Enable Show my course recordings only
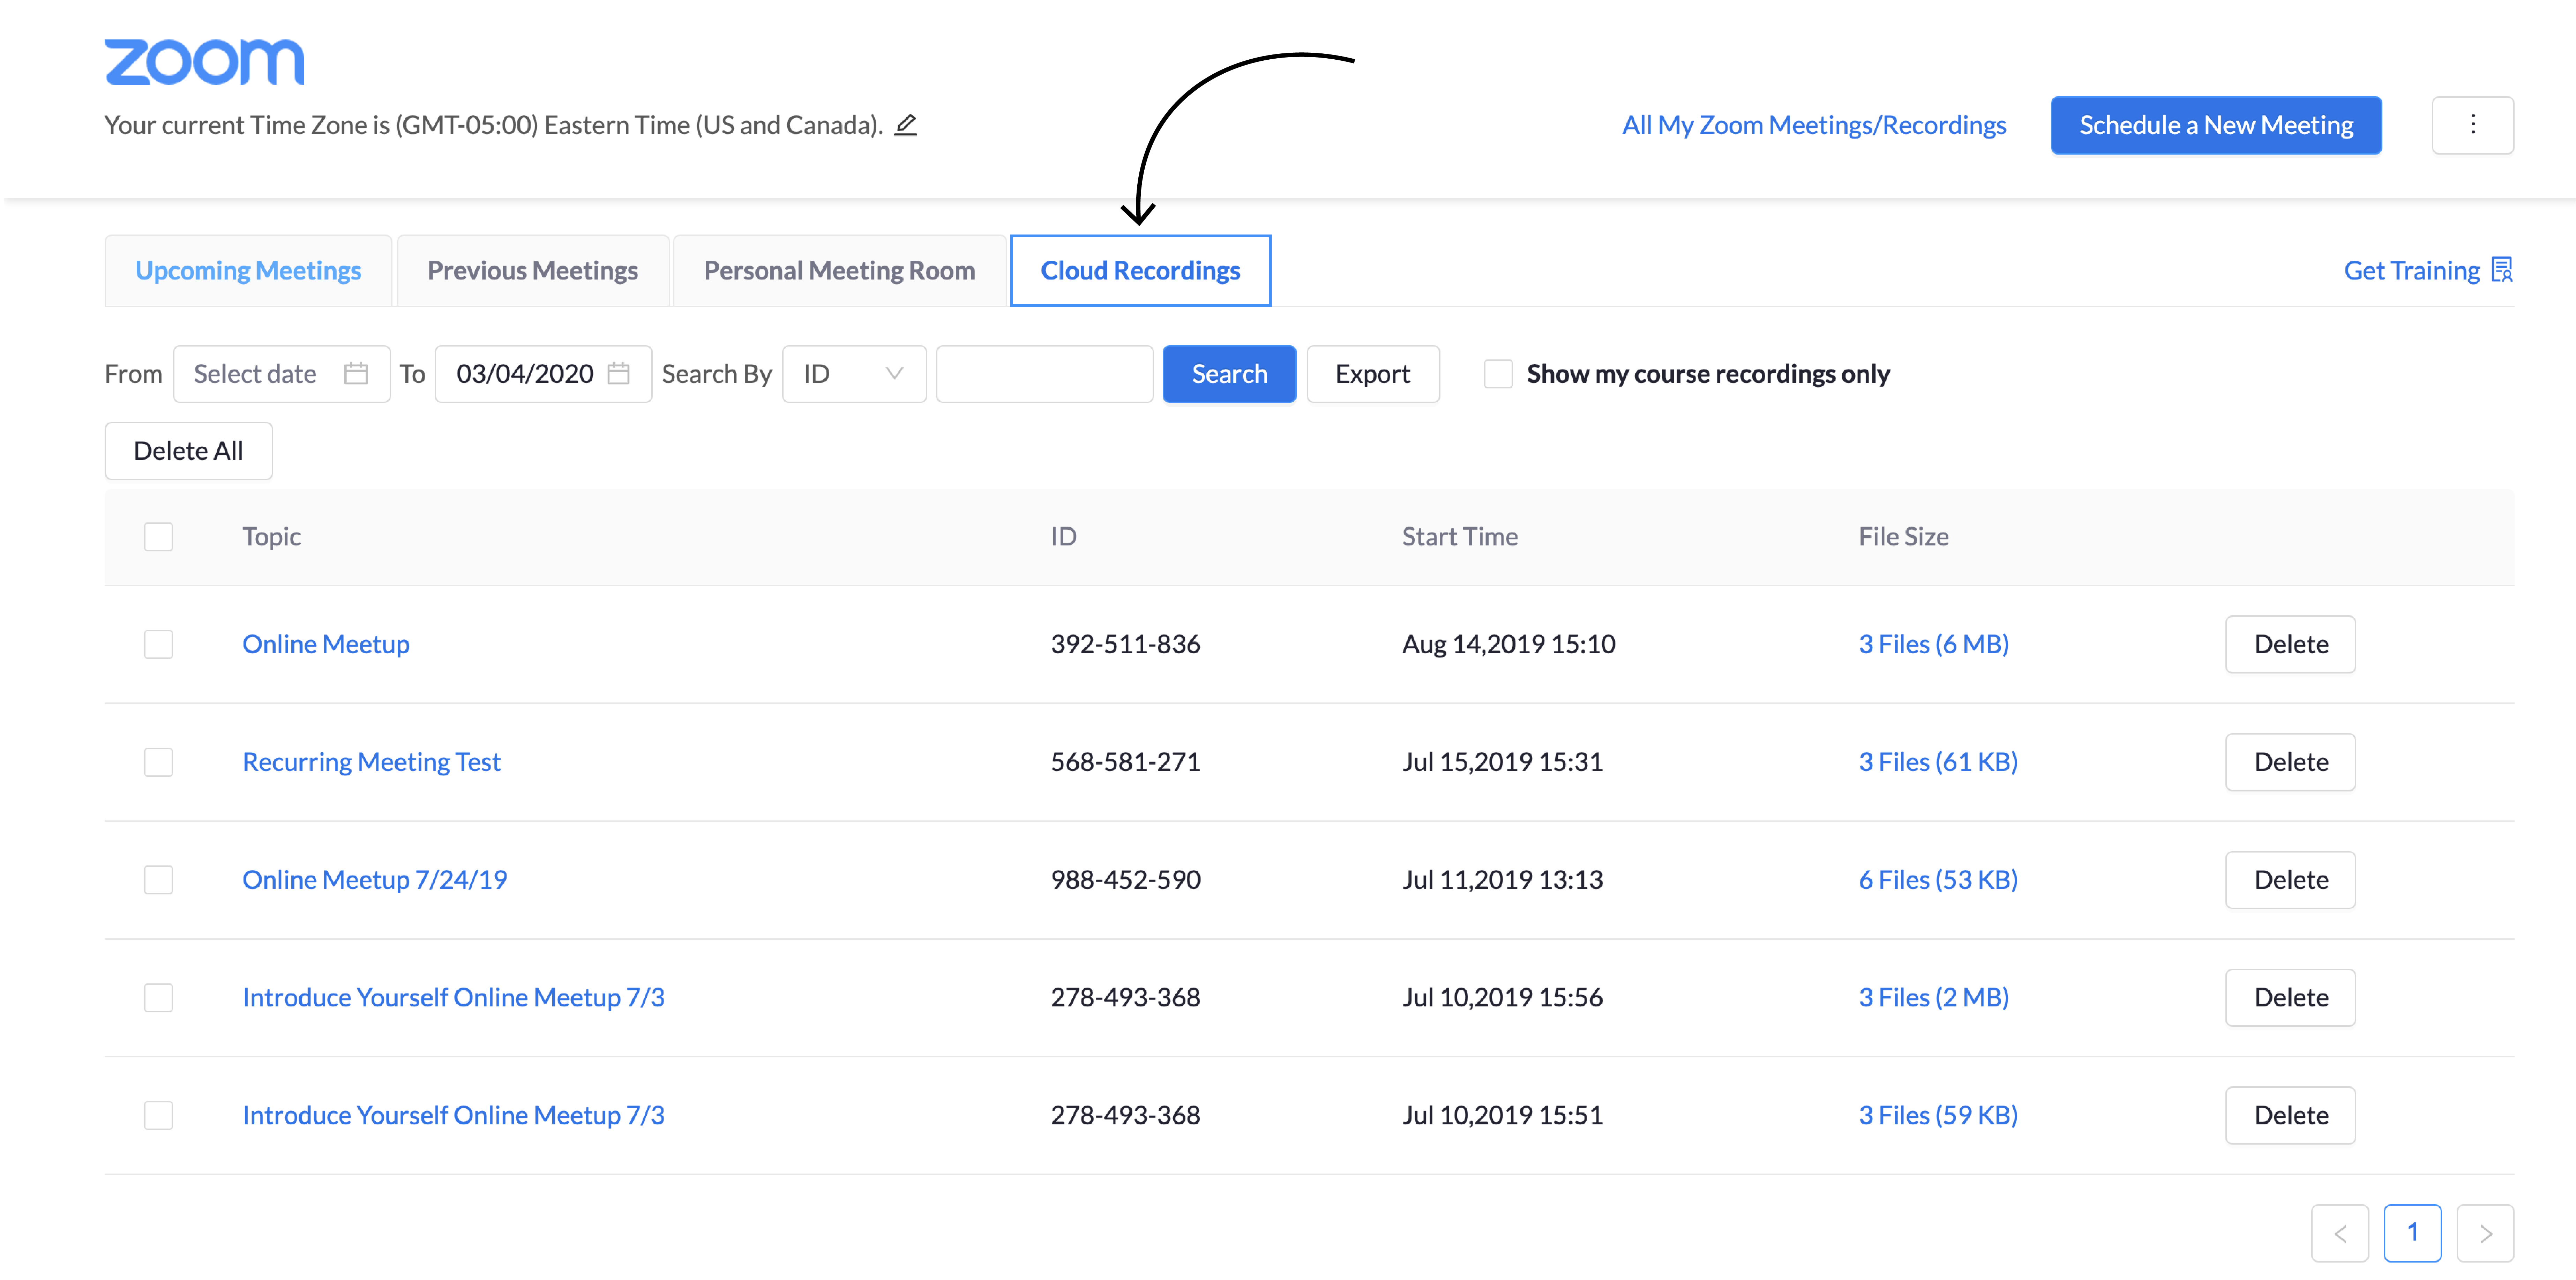This screenshot has height=1280, width=2576. point(1498,374)
